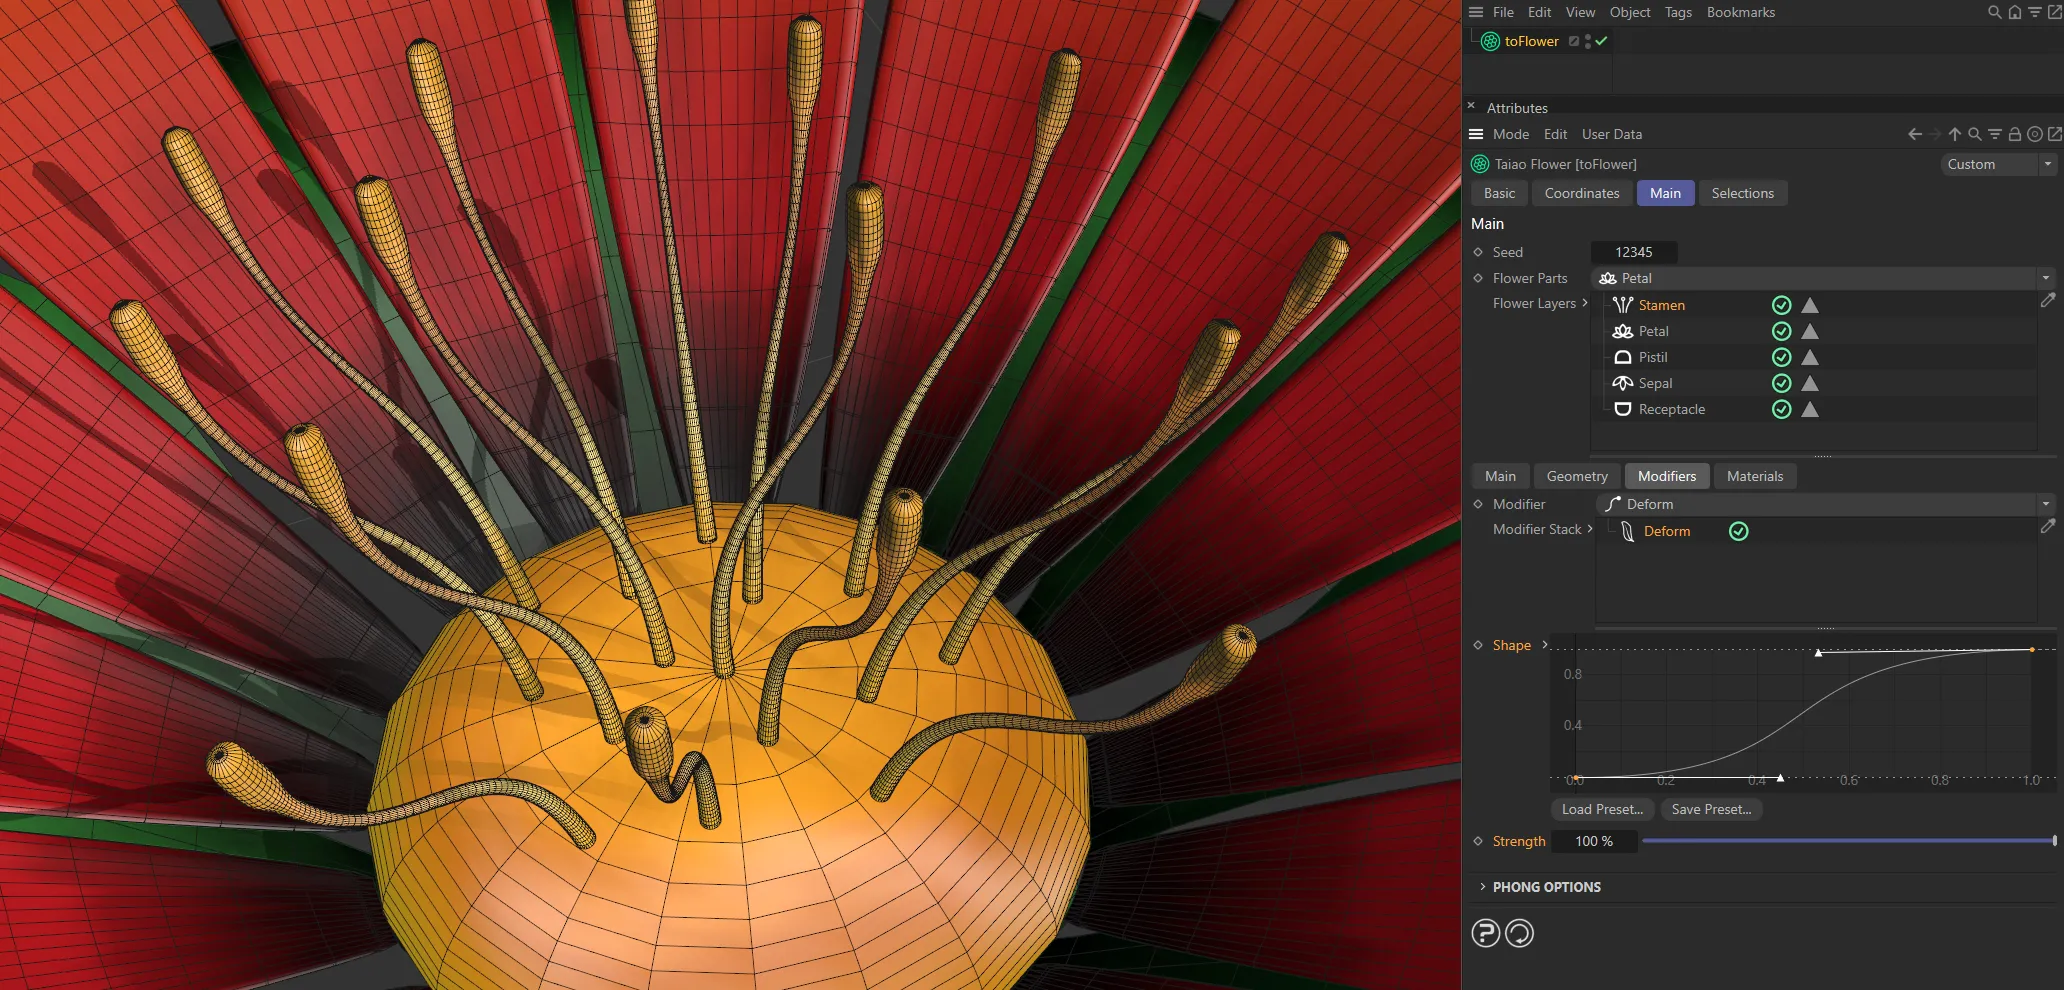This screenshot has height=990, width=2064.
Task: Click the lock icon in Attributes panel
Action: [x=2014, y=133]
